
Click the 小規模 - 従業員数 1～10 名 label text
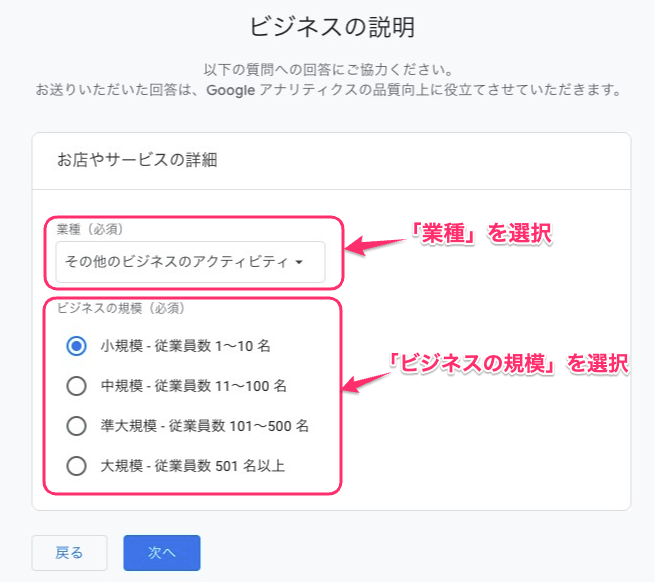coord(186,346)
